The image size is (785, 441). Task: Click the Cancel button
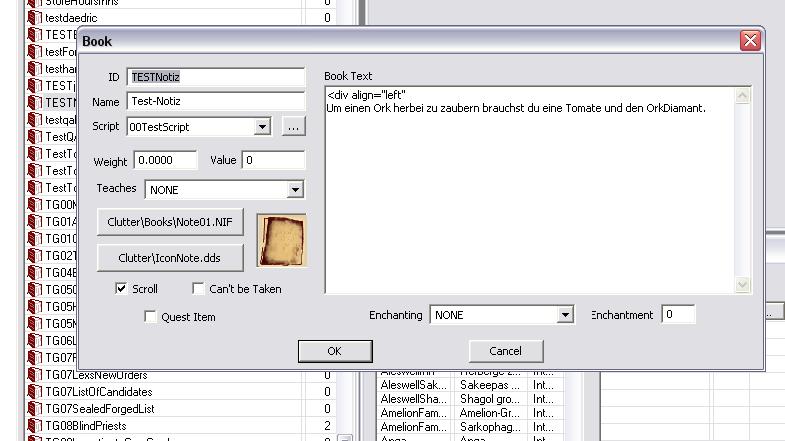506,351
